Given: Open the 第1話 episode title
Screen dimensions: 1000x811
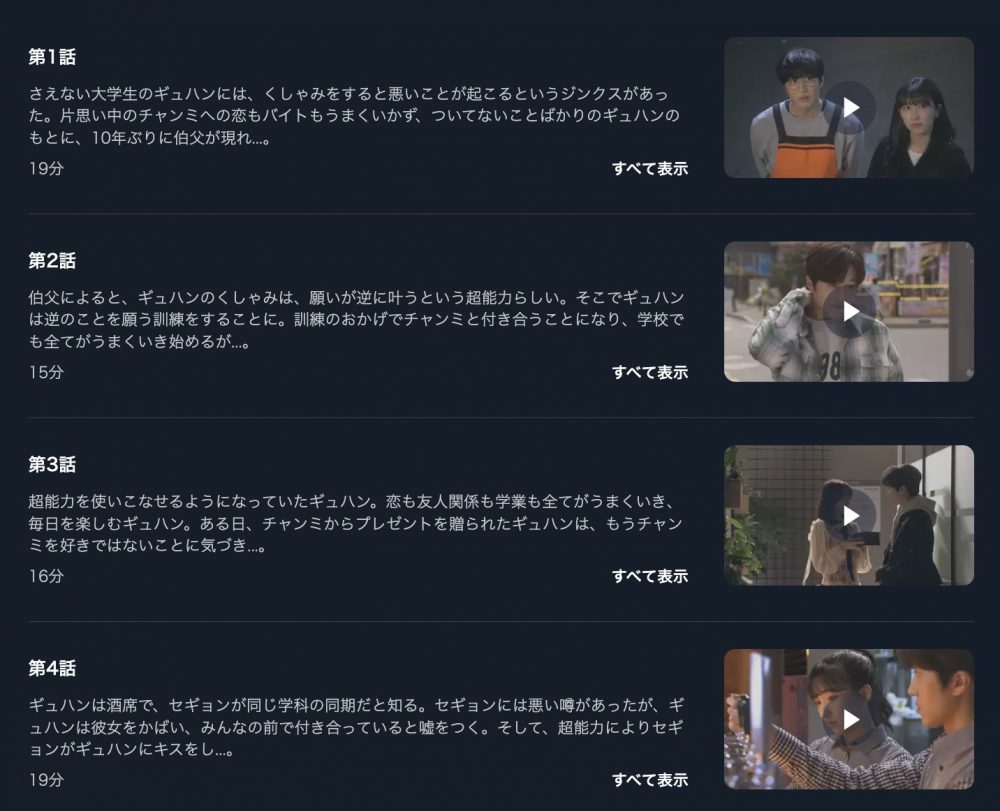Looking at the screenshot, I should pos(52,57).
